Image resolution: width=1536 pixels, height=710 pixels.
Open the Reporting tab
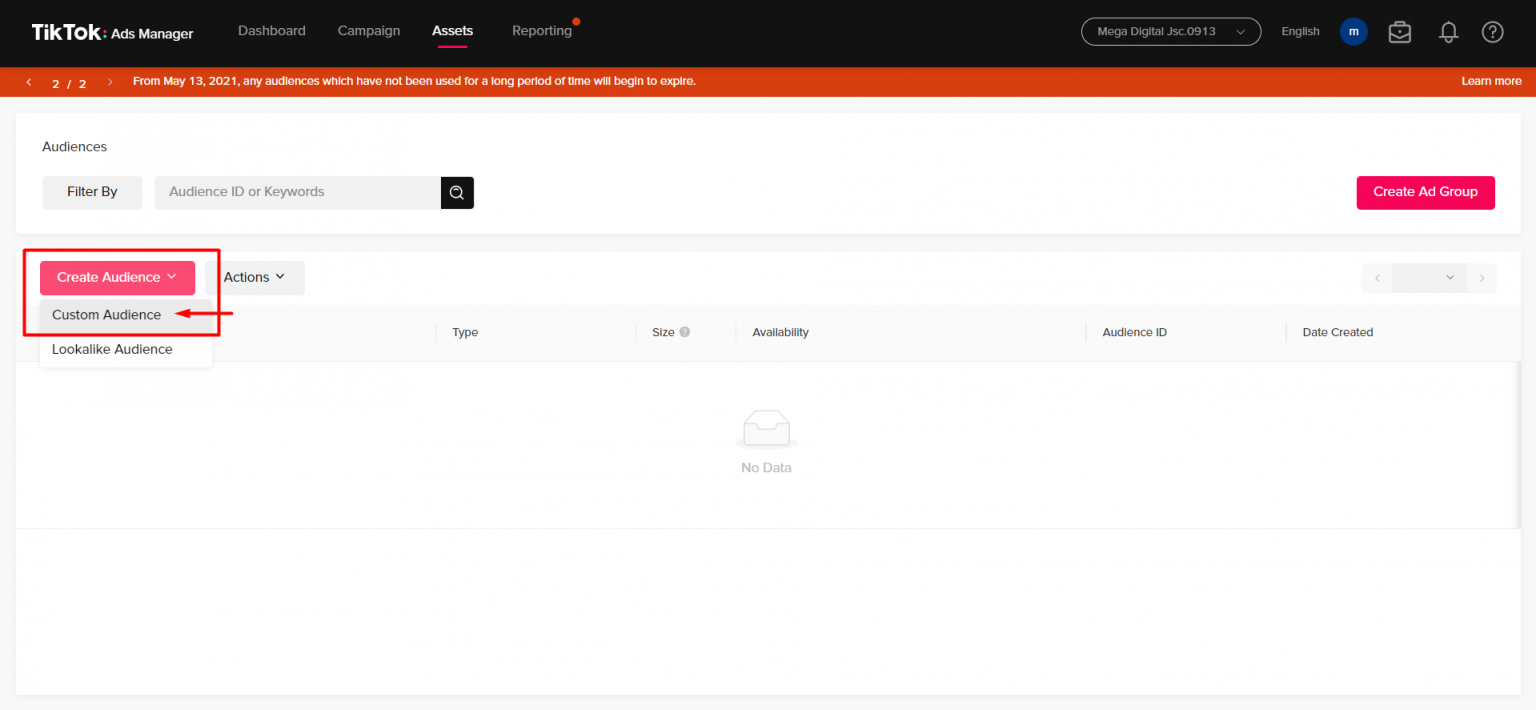click(541, 31)
